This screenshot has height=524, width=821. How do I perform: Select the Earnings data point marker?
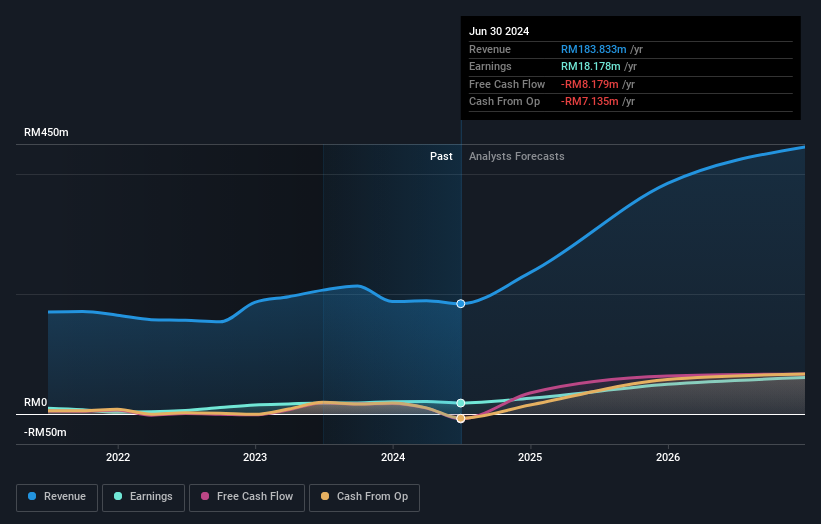461,403
